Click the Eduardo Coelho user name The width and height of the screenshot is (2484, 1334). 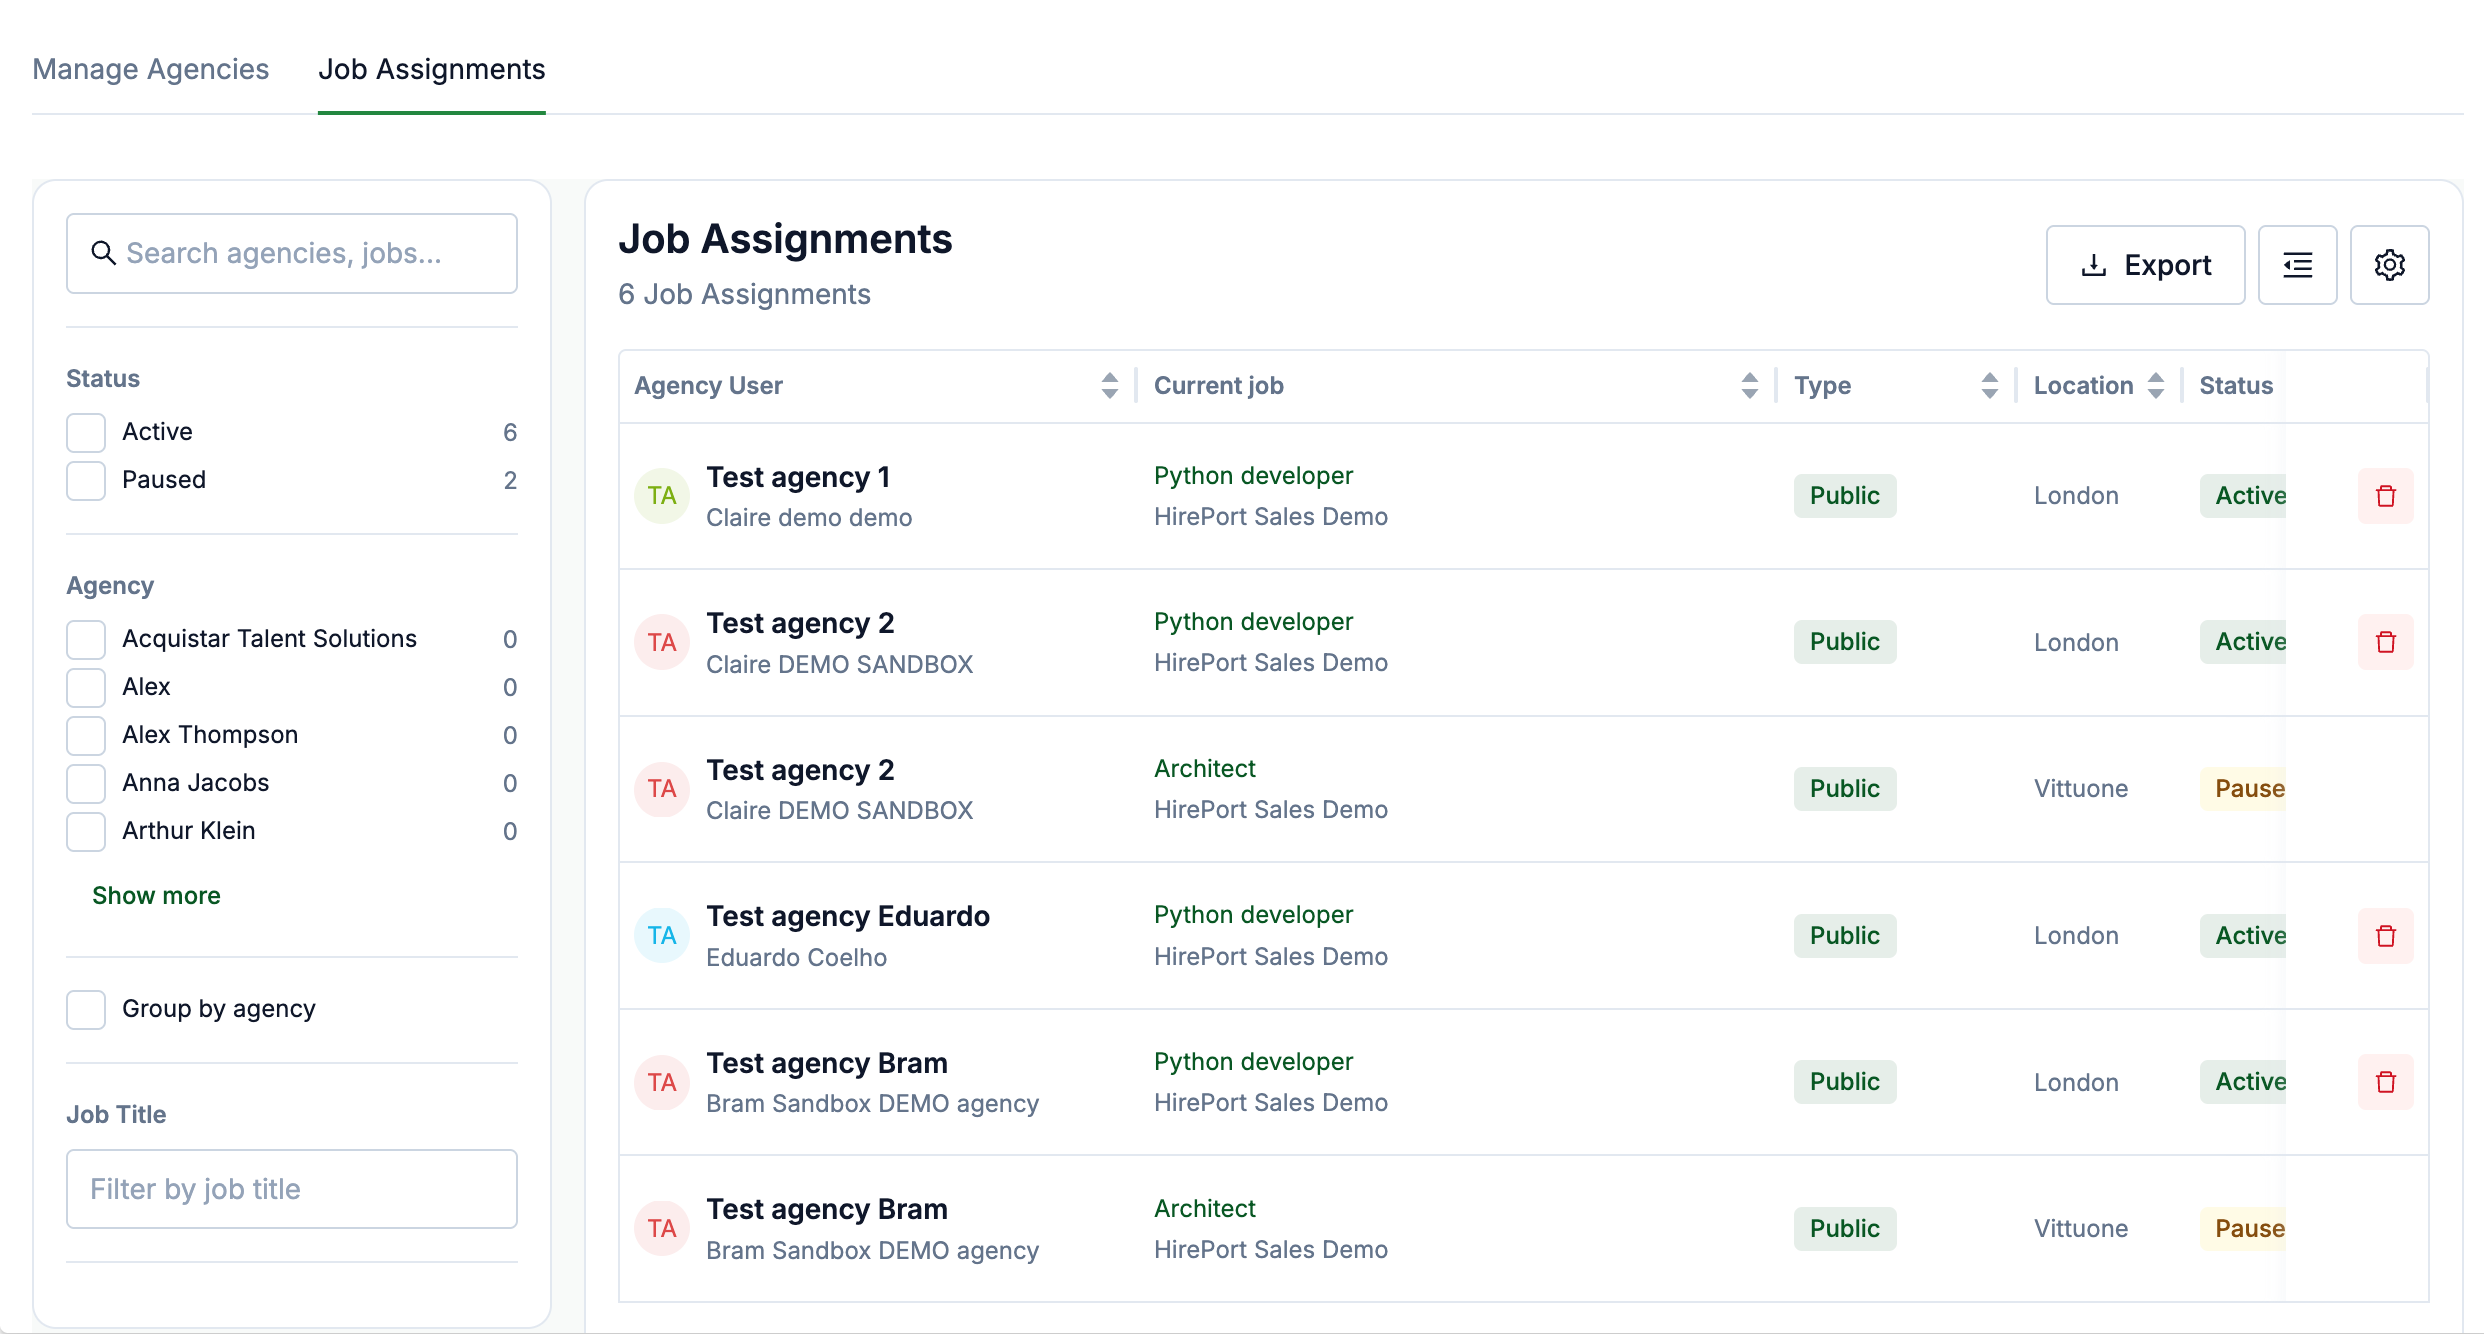pyautogui.click(x=796, y=957)
